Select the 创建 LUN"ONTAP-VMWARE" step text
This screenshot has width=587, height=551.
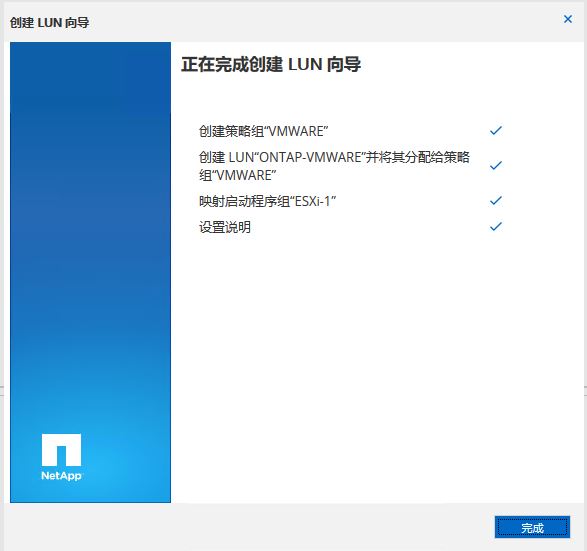pyautogui.click(x=334, y=166)
